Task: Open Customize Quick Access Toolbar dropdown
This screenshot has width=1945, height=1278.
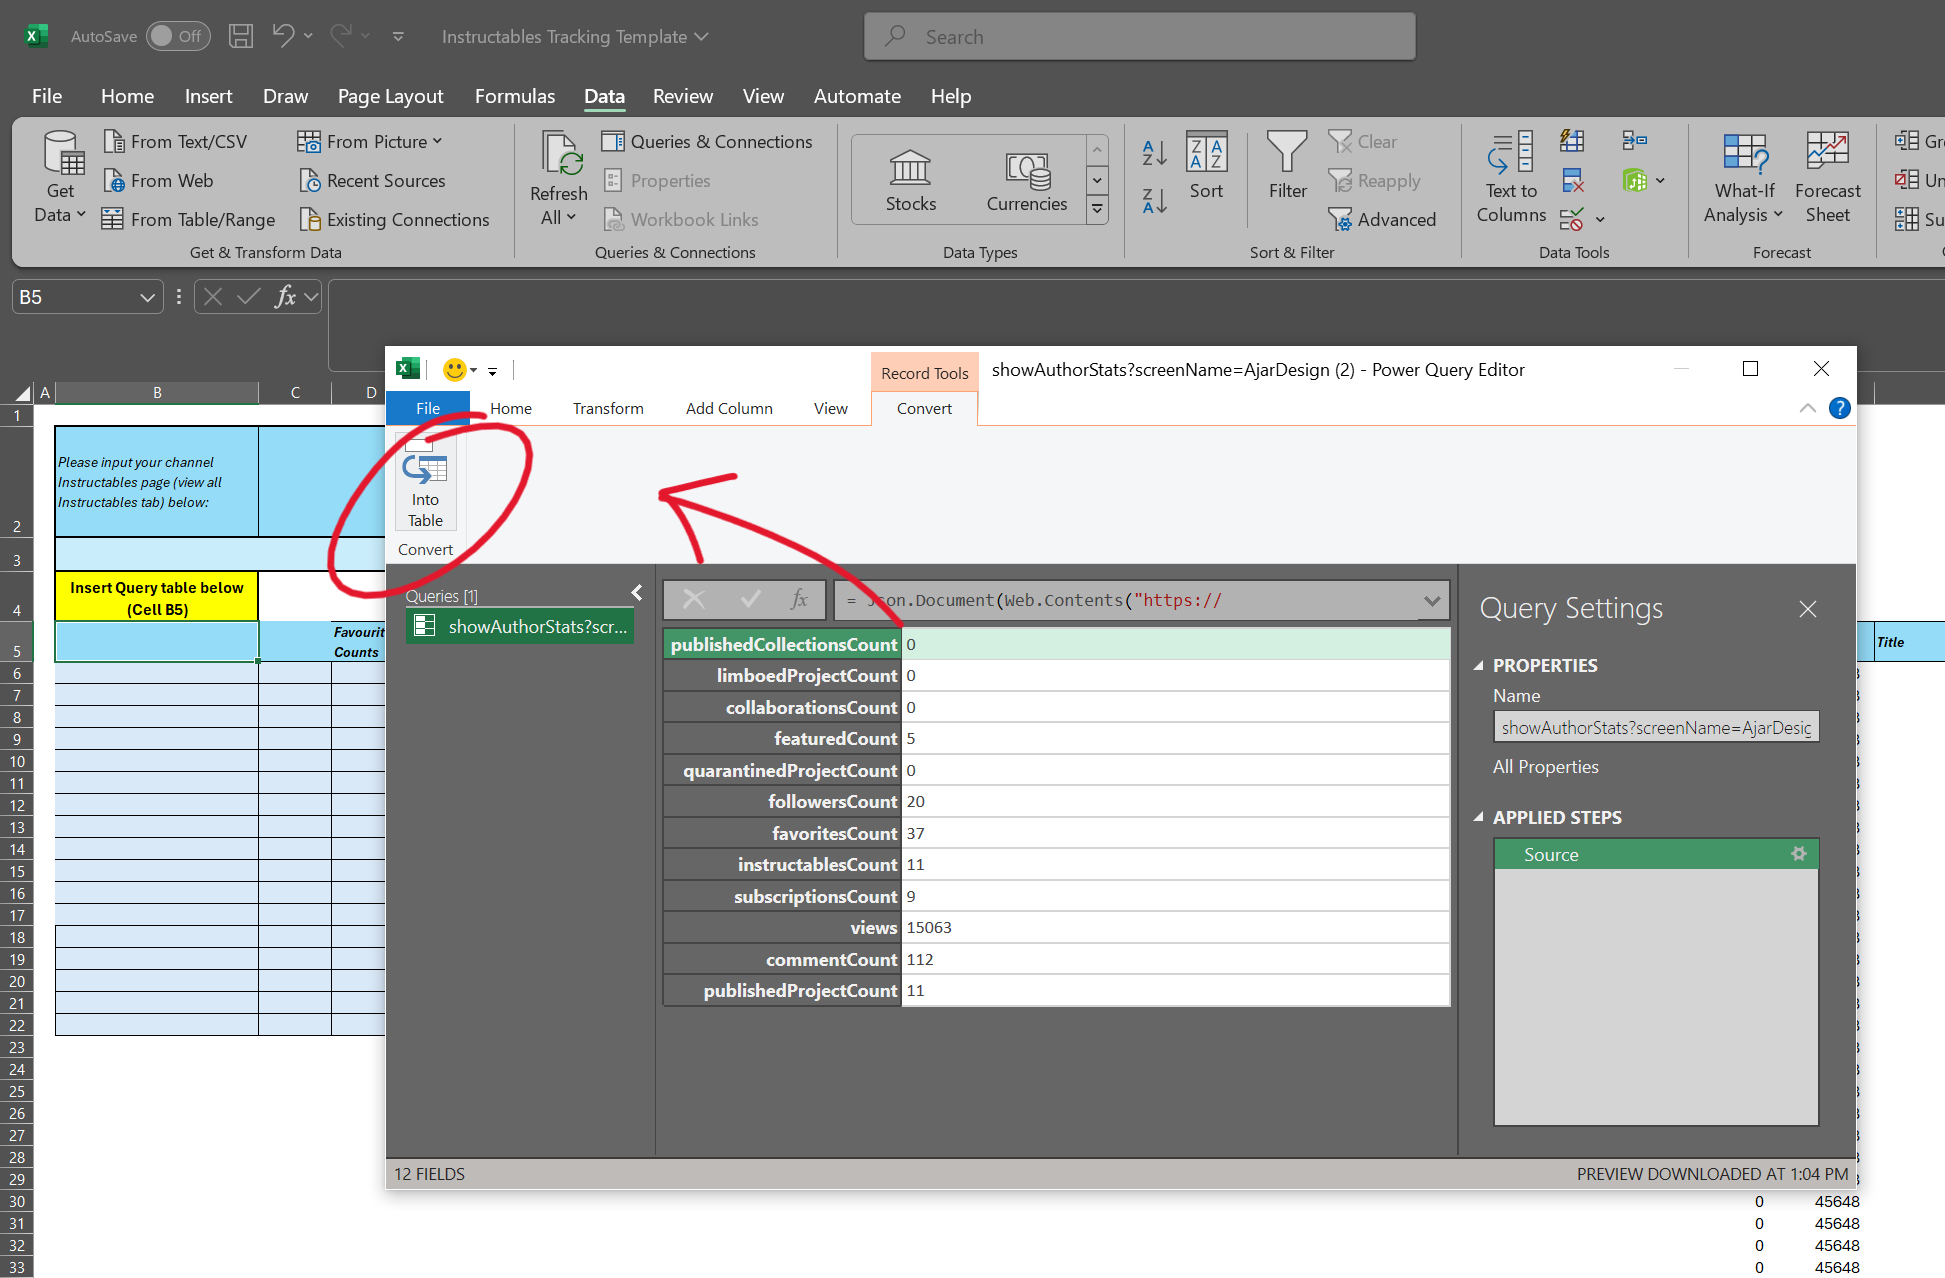Action: pos(398,37)
